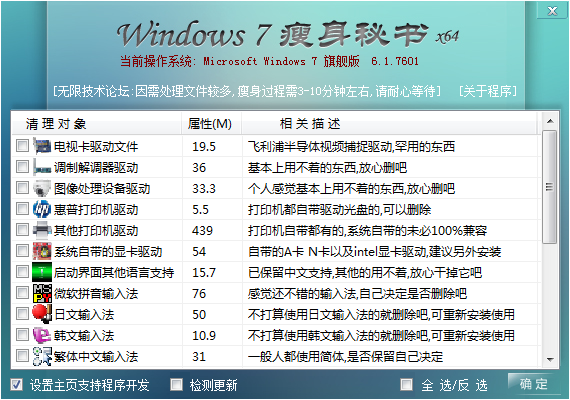
Task: Click the vertical scrollbar thumb
Action: (550, 187)
